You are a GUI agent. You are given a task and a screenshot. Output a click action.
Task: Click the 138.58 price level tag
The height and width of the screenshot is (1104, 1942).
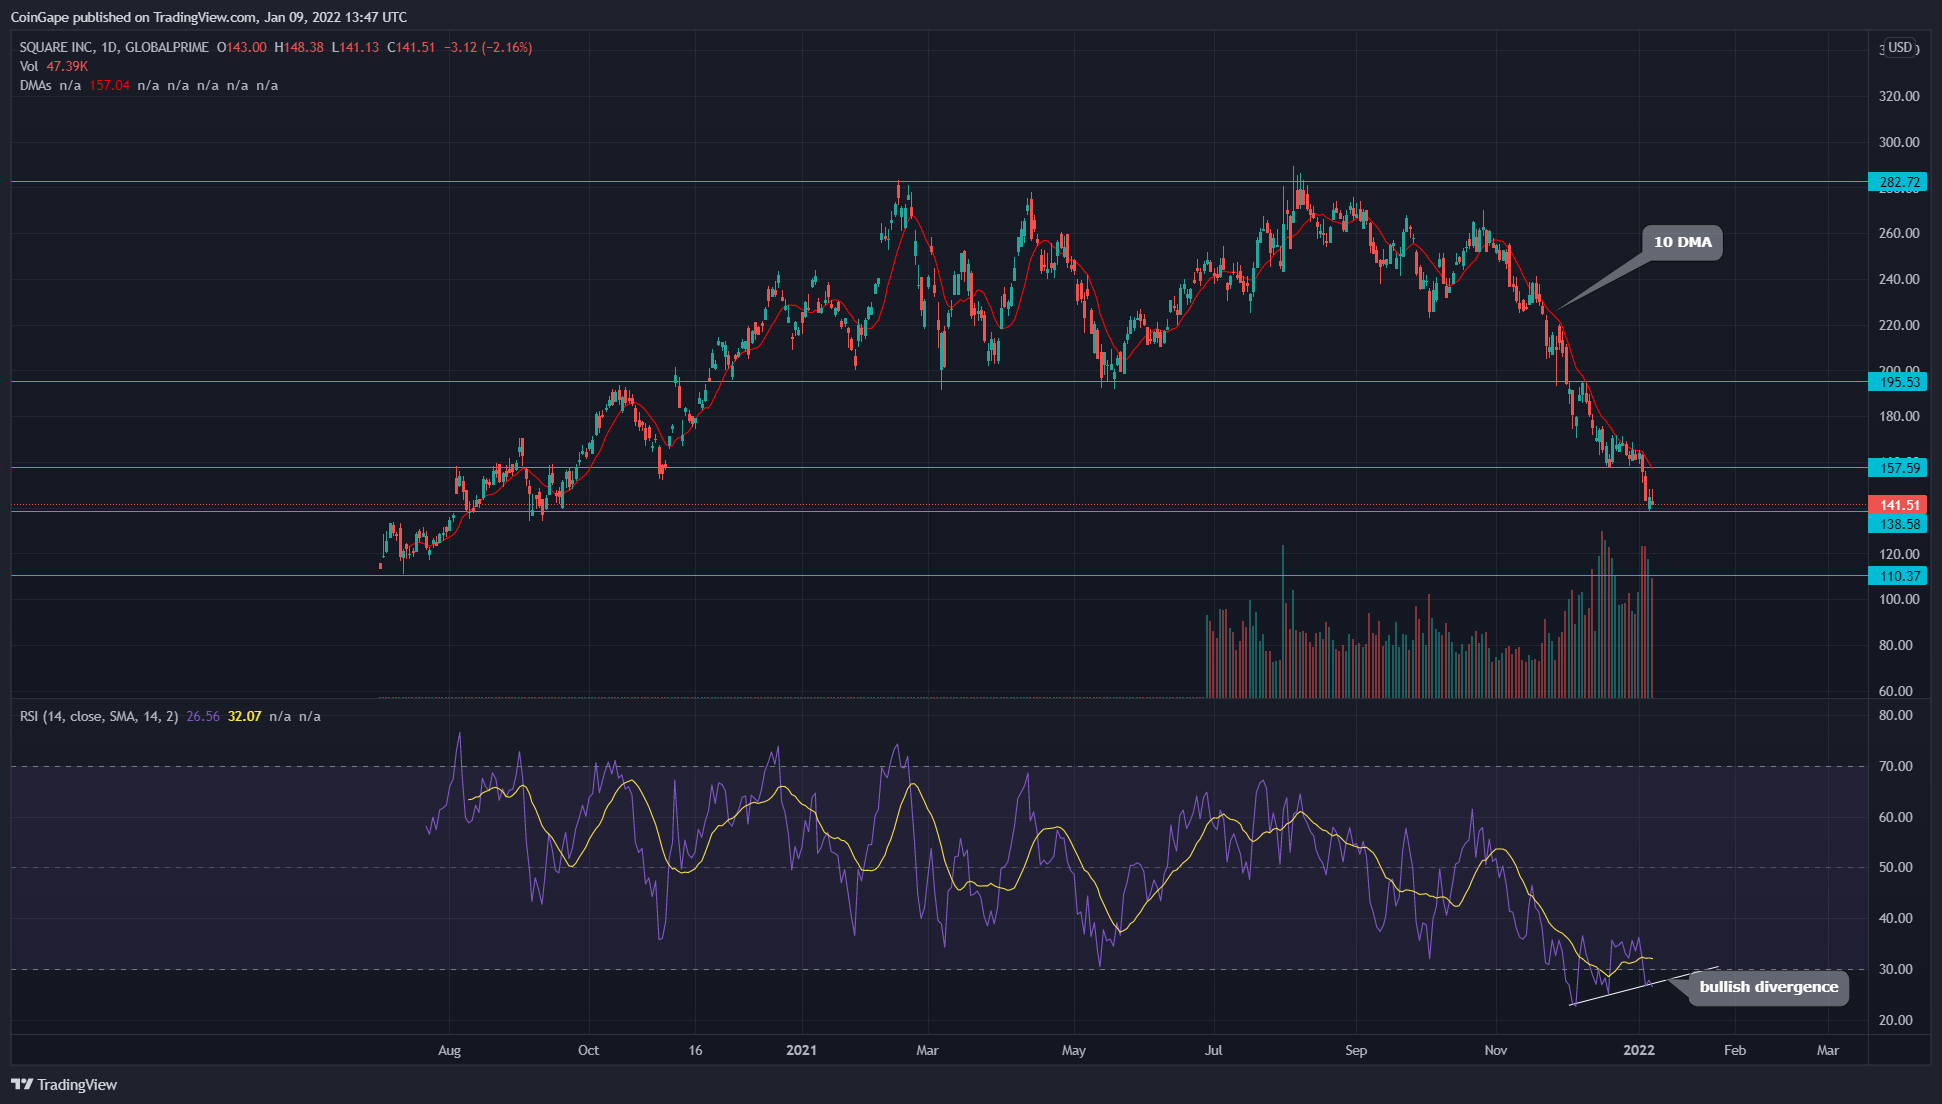(1898, 524)
